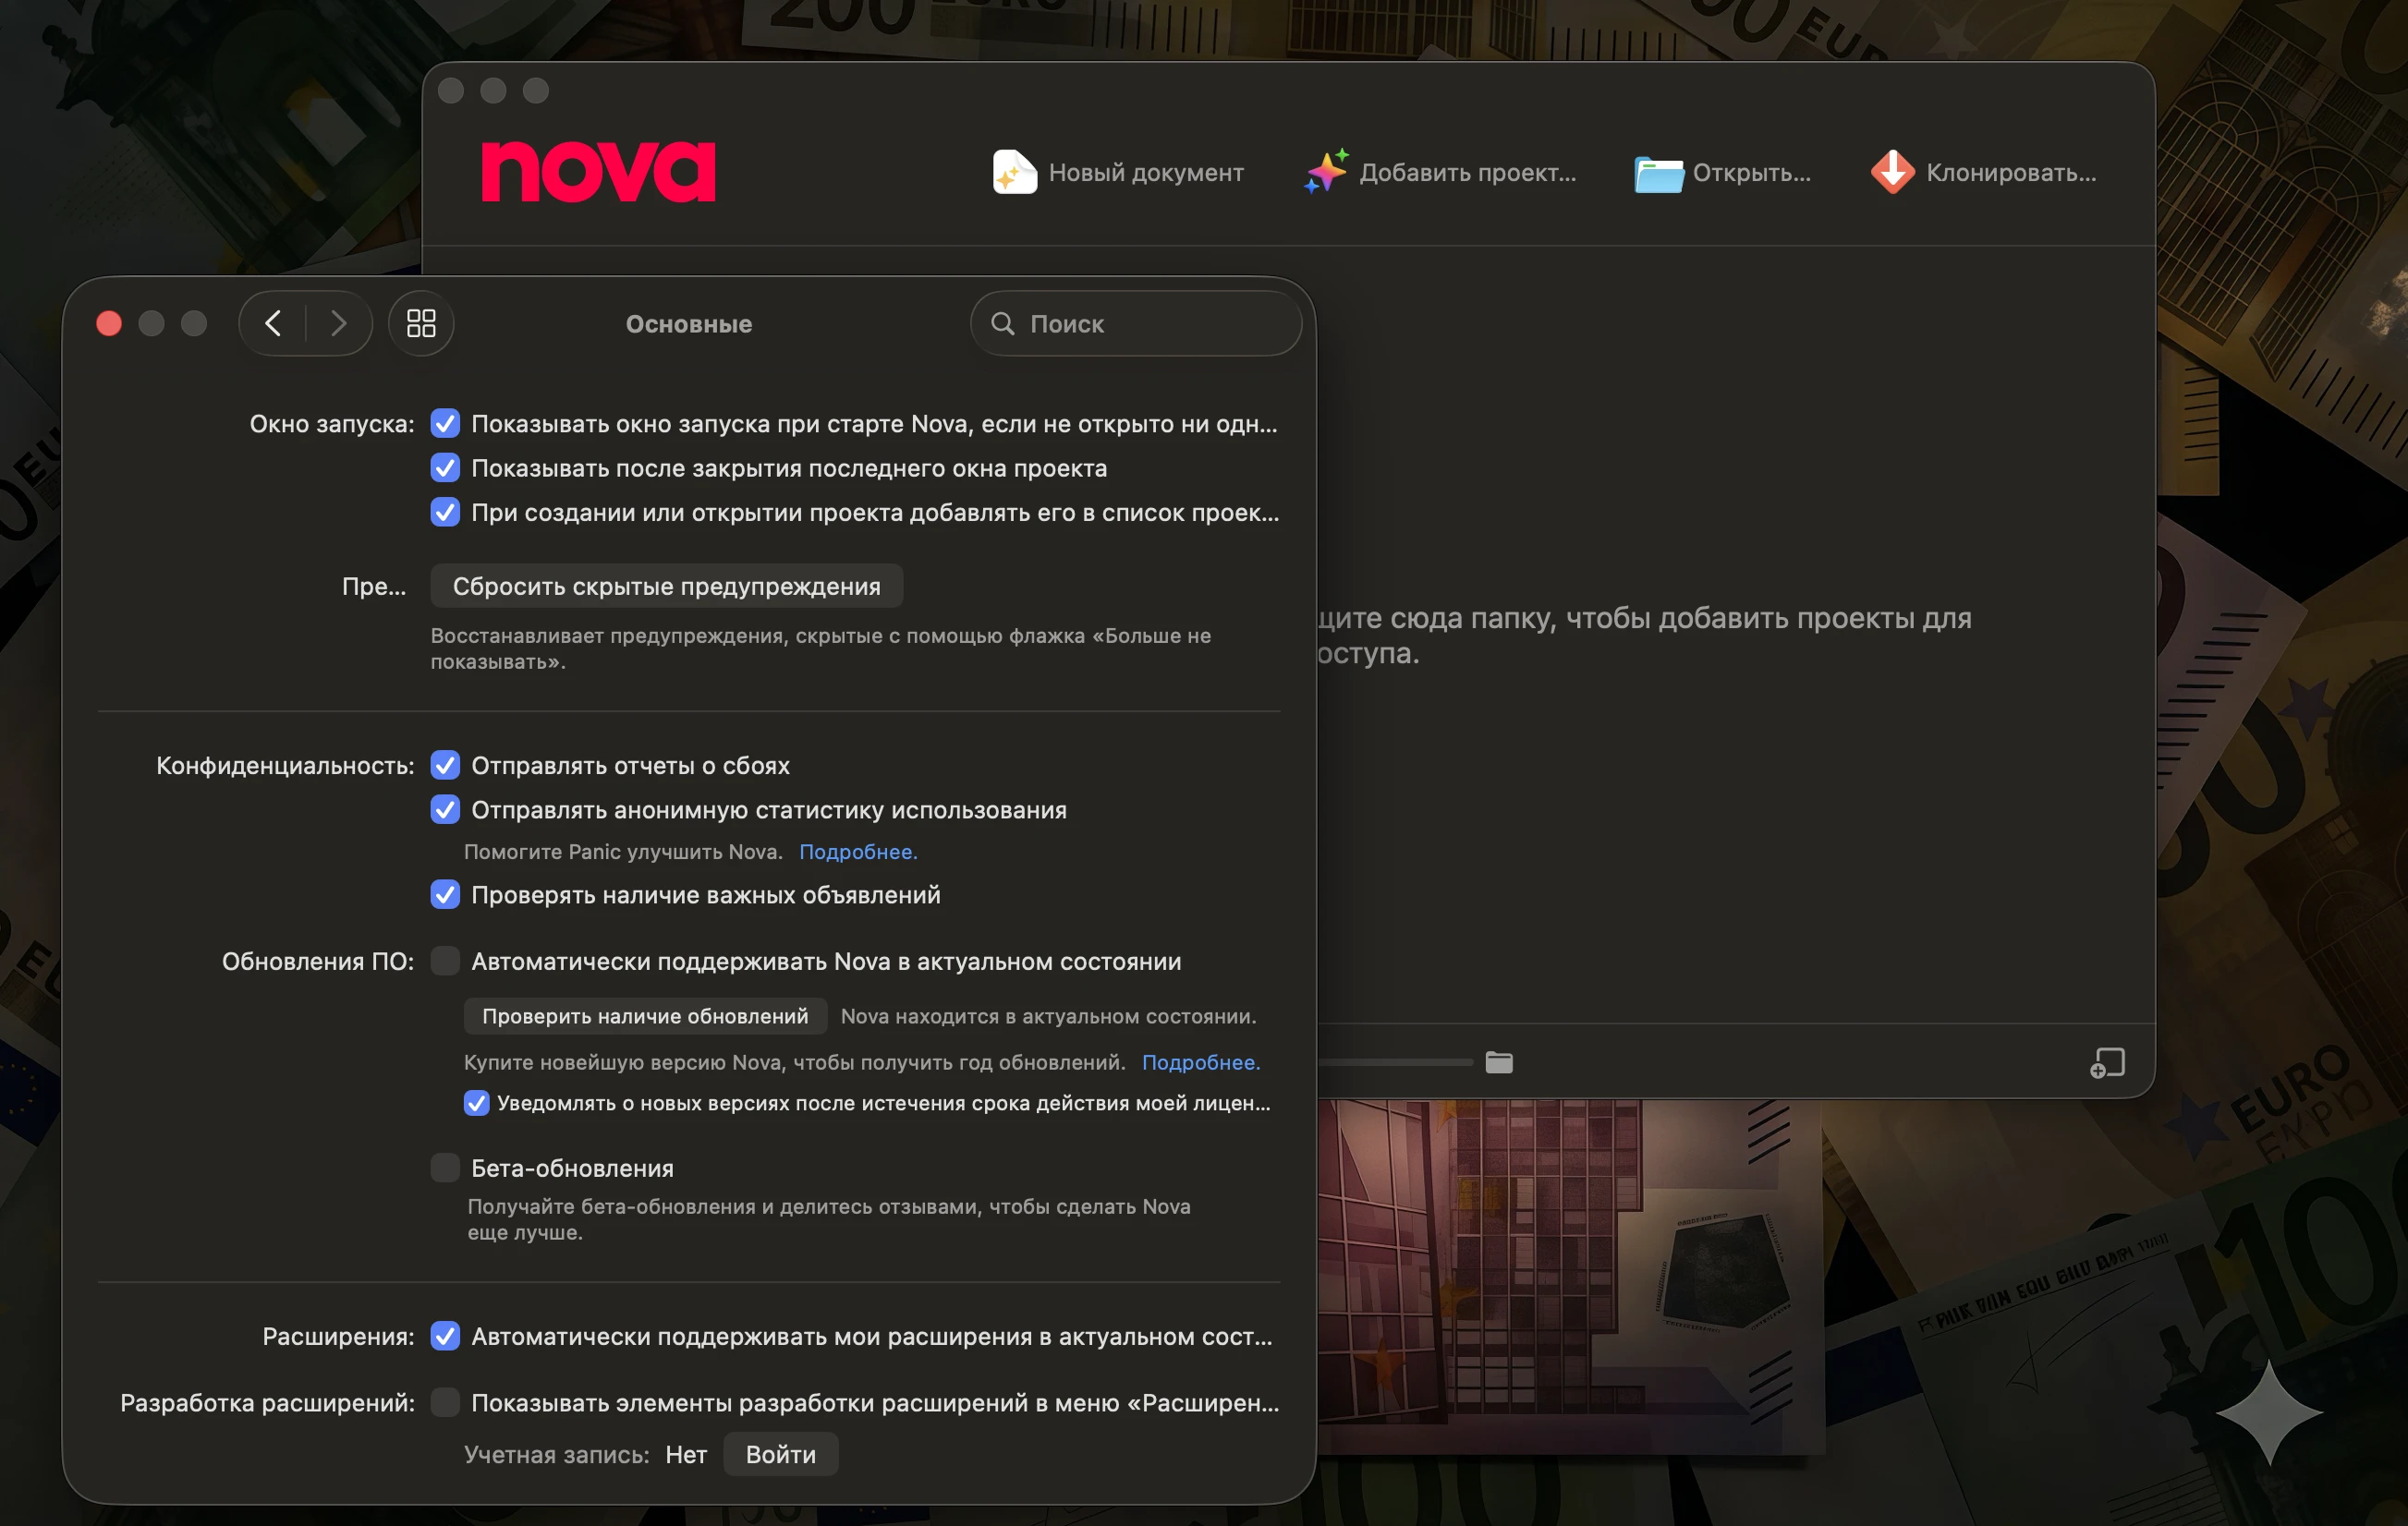Click the text Купите новейшую версию Nova
This screenshot has height=1526, width=2408.
(795, 1062)
